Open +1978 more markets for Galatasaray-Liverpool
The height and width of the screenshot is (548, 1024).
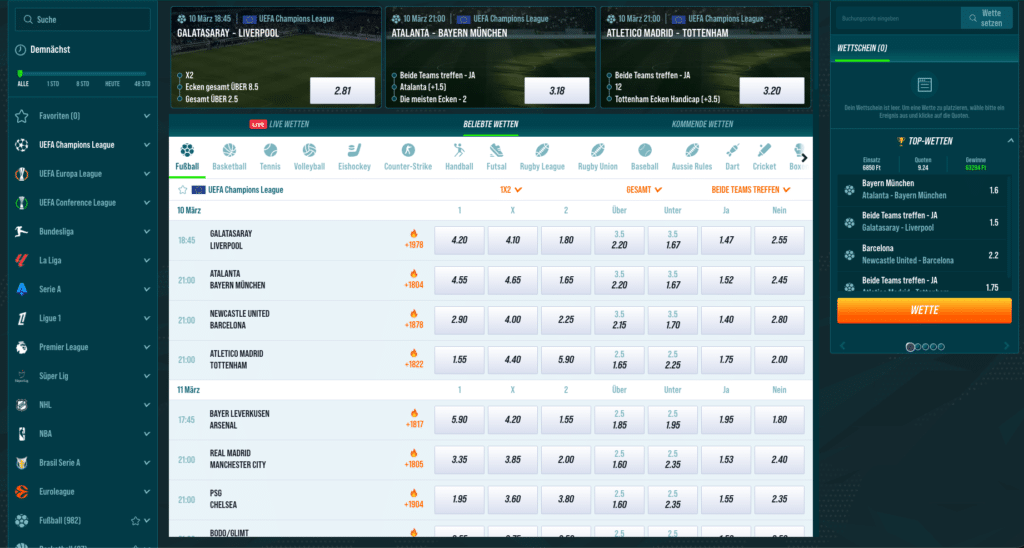[413, 240]
